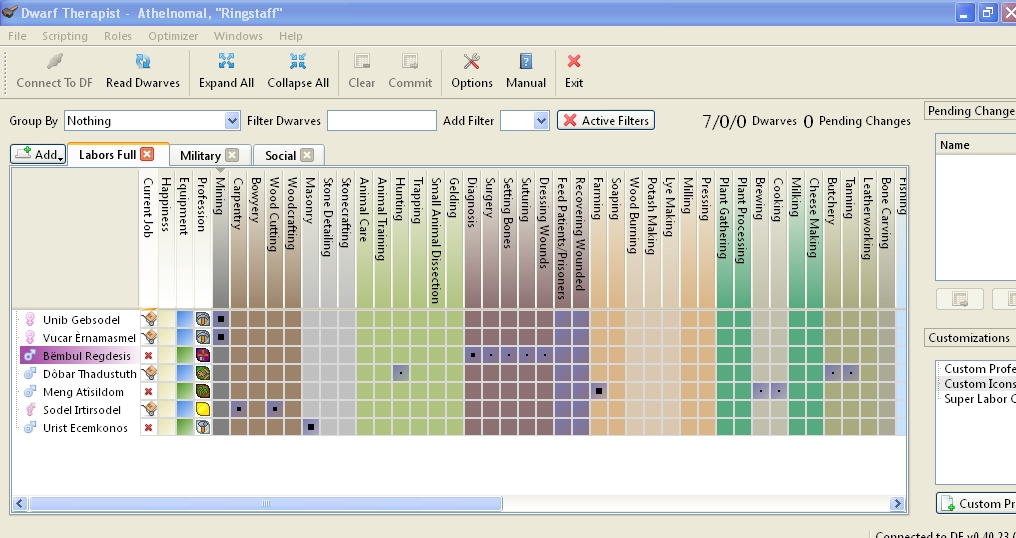The image size is (1016, 538).
Task: Click Expand All icon
Action: 226,62
